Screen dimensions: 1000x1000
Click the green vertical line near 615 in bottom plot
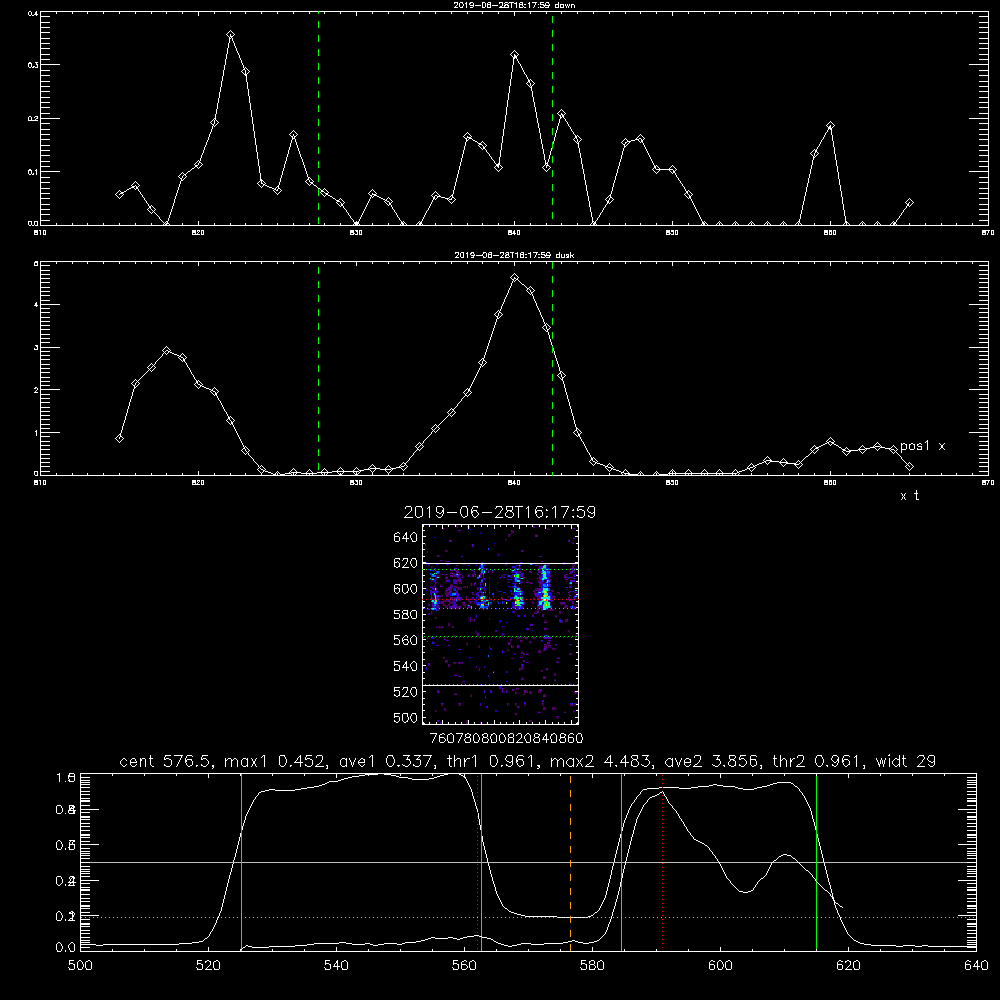click(816, 862)
